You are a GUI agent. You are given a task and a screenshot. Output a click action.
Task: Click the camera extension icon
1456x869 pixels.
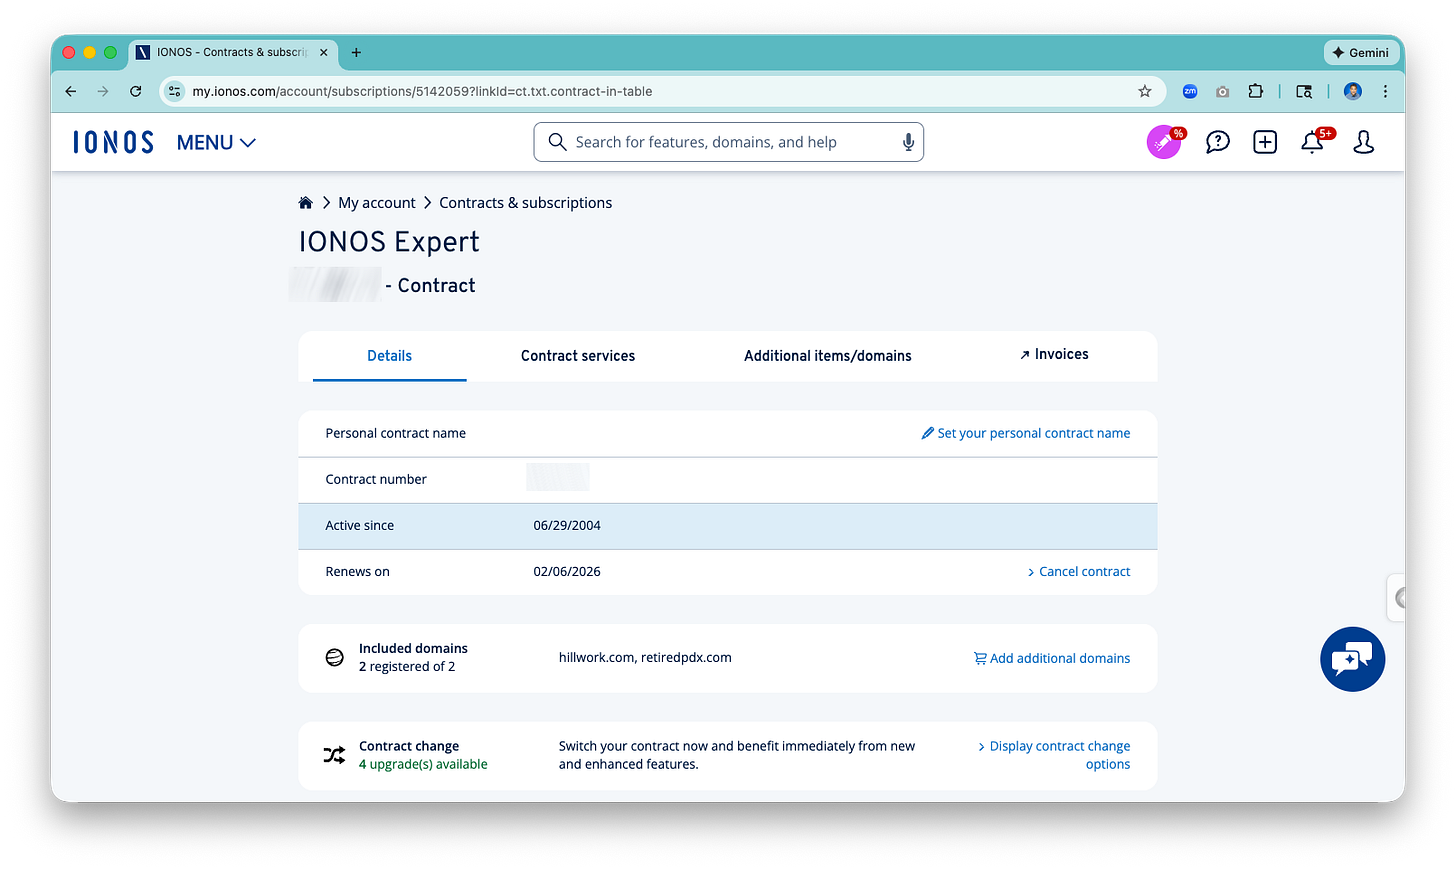[1222, 91]
